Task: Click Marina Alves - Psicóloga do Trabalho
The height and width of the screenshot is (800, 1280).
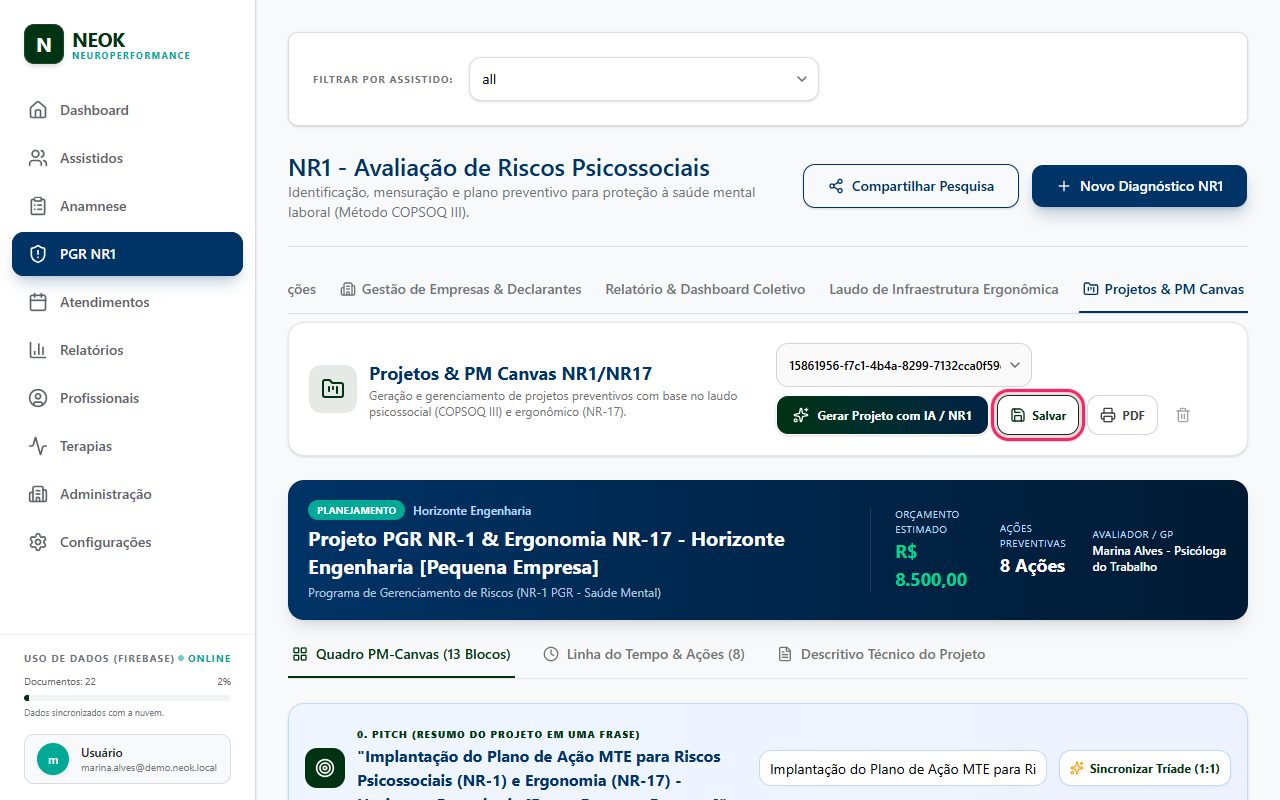Action: click(x=1159, y=559)
